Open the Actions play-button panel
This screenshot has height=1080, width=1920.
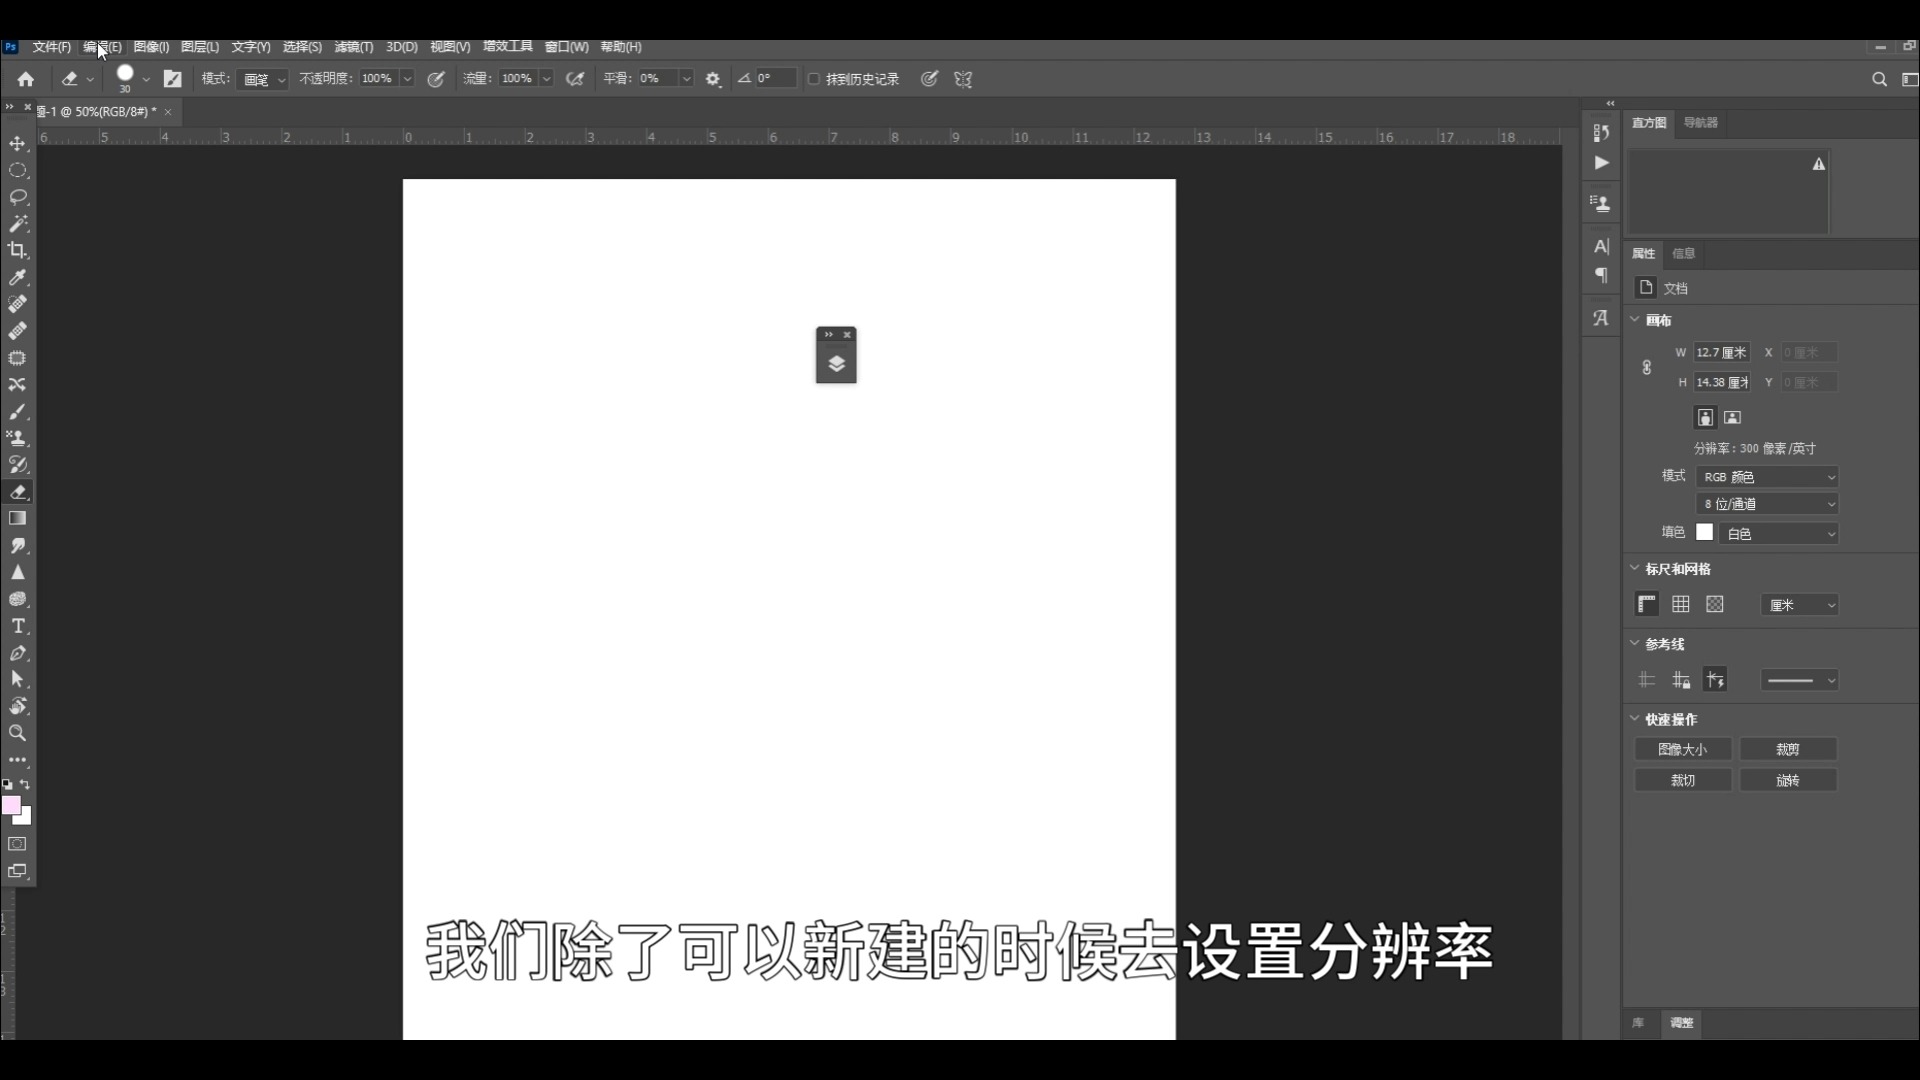(1601, 162)
